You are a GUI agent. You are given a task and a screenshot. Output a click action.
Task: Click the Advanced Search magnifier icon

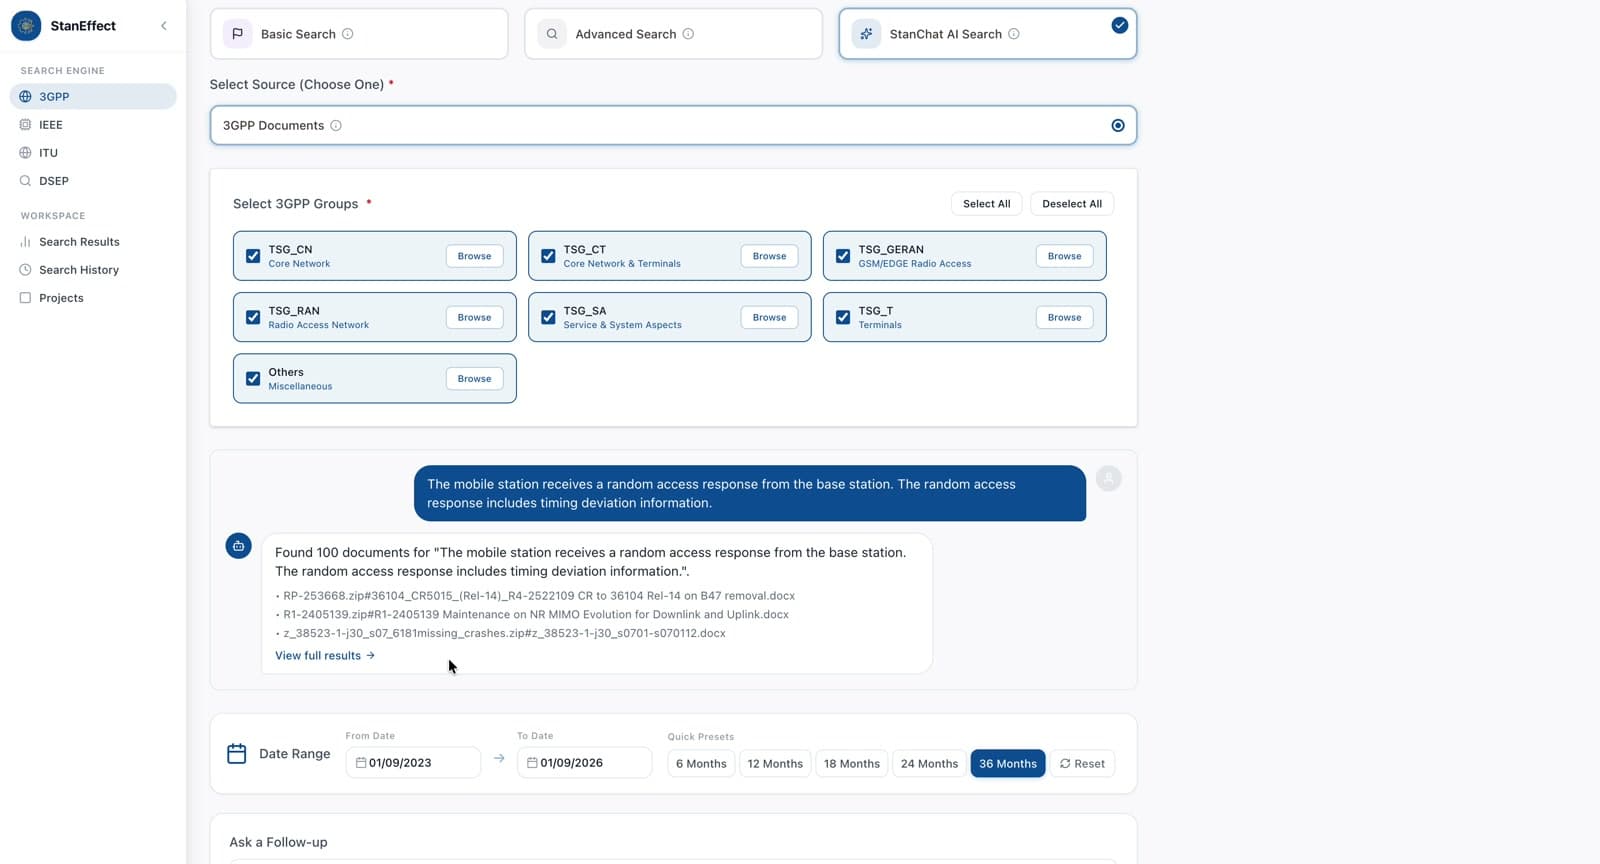[552, 34]
